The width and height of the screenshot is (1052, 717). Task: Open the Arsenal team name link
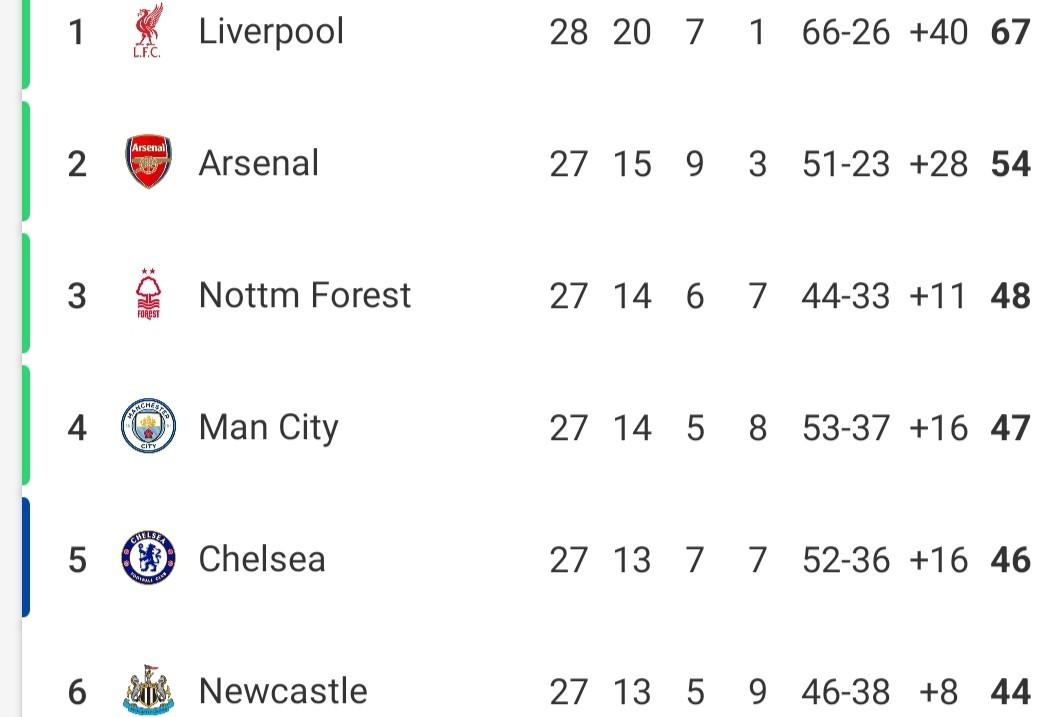(258, 163)
